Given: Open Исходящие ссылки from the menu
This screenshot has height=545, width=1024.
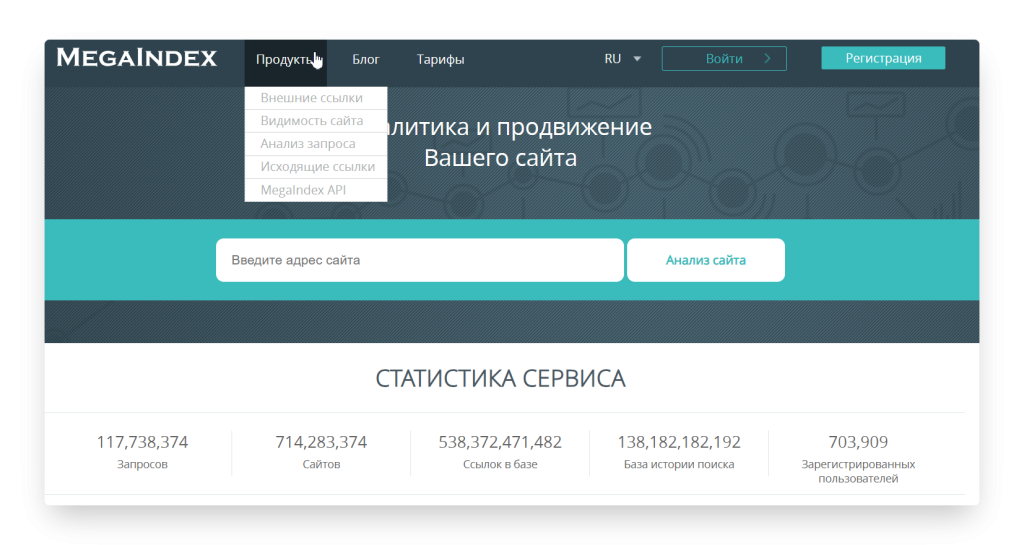Looking at the screenshot, I should (x=317, y=167).
